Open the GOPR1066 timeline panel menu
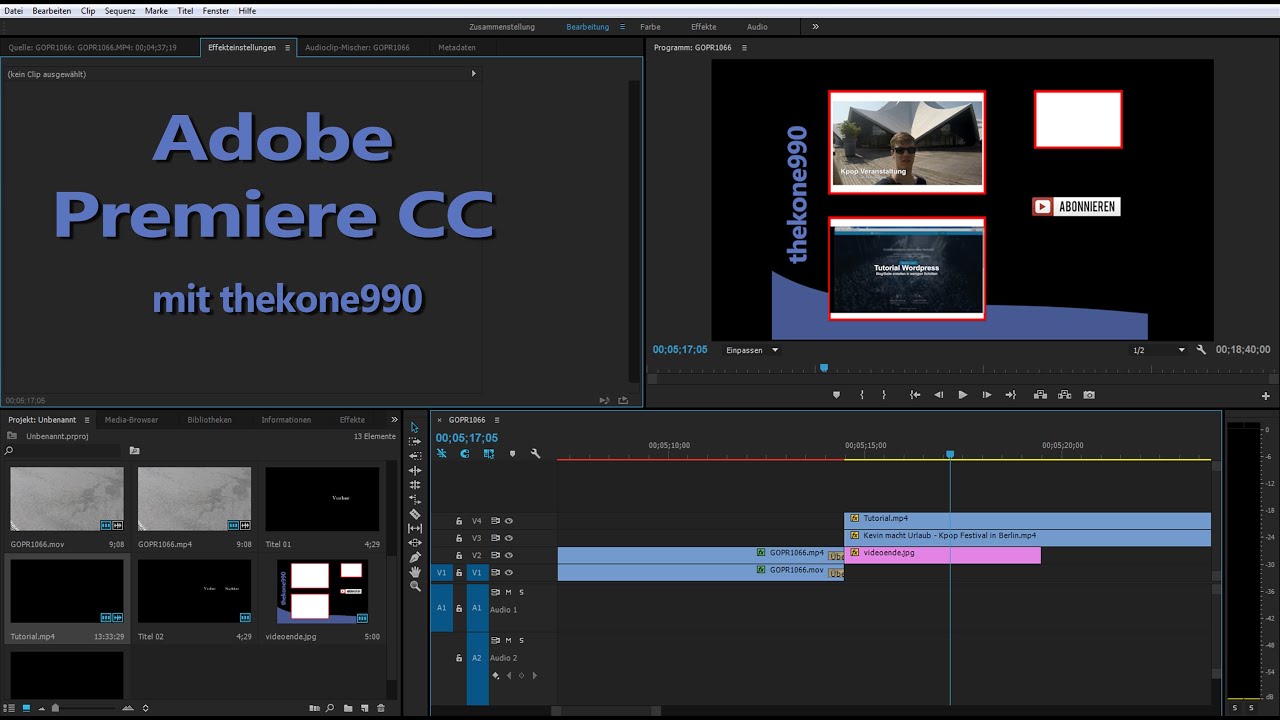This screenshot has height=720, width=1280. tap(496, 420)
